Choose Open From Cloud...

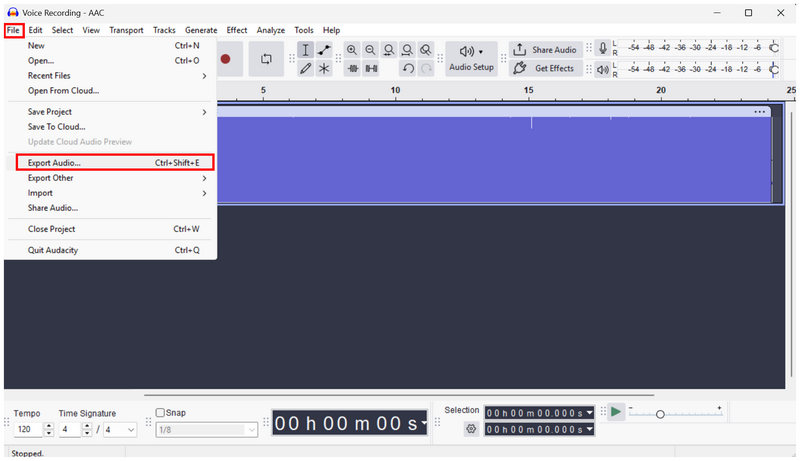pyautogui.click(x=110, y=90)
